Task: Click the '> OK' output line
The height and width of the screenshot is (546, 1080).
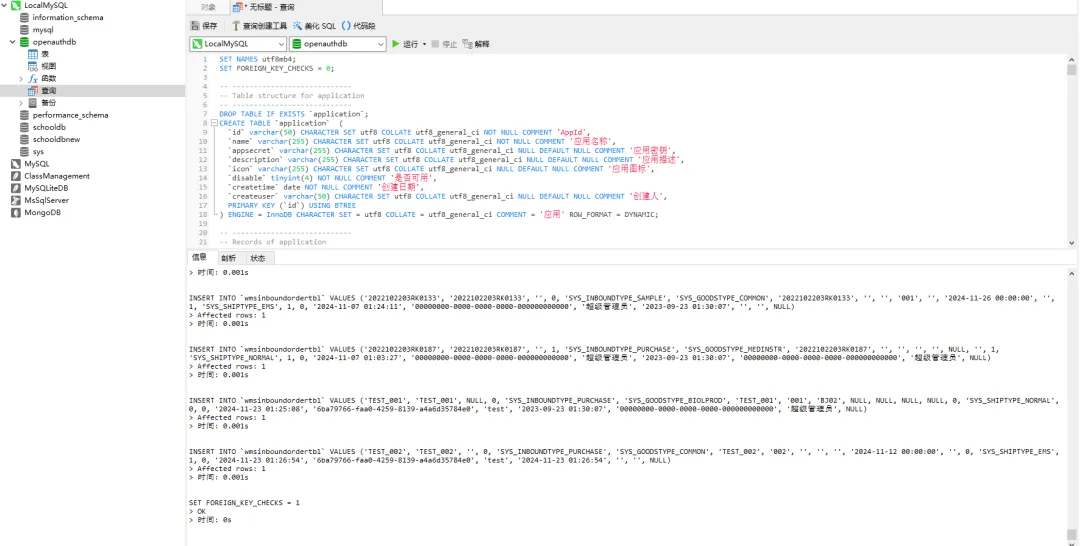Action: point(198,512)
